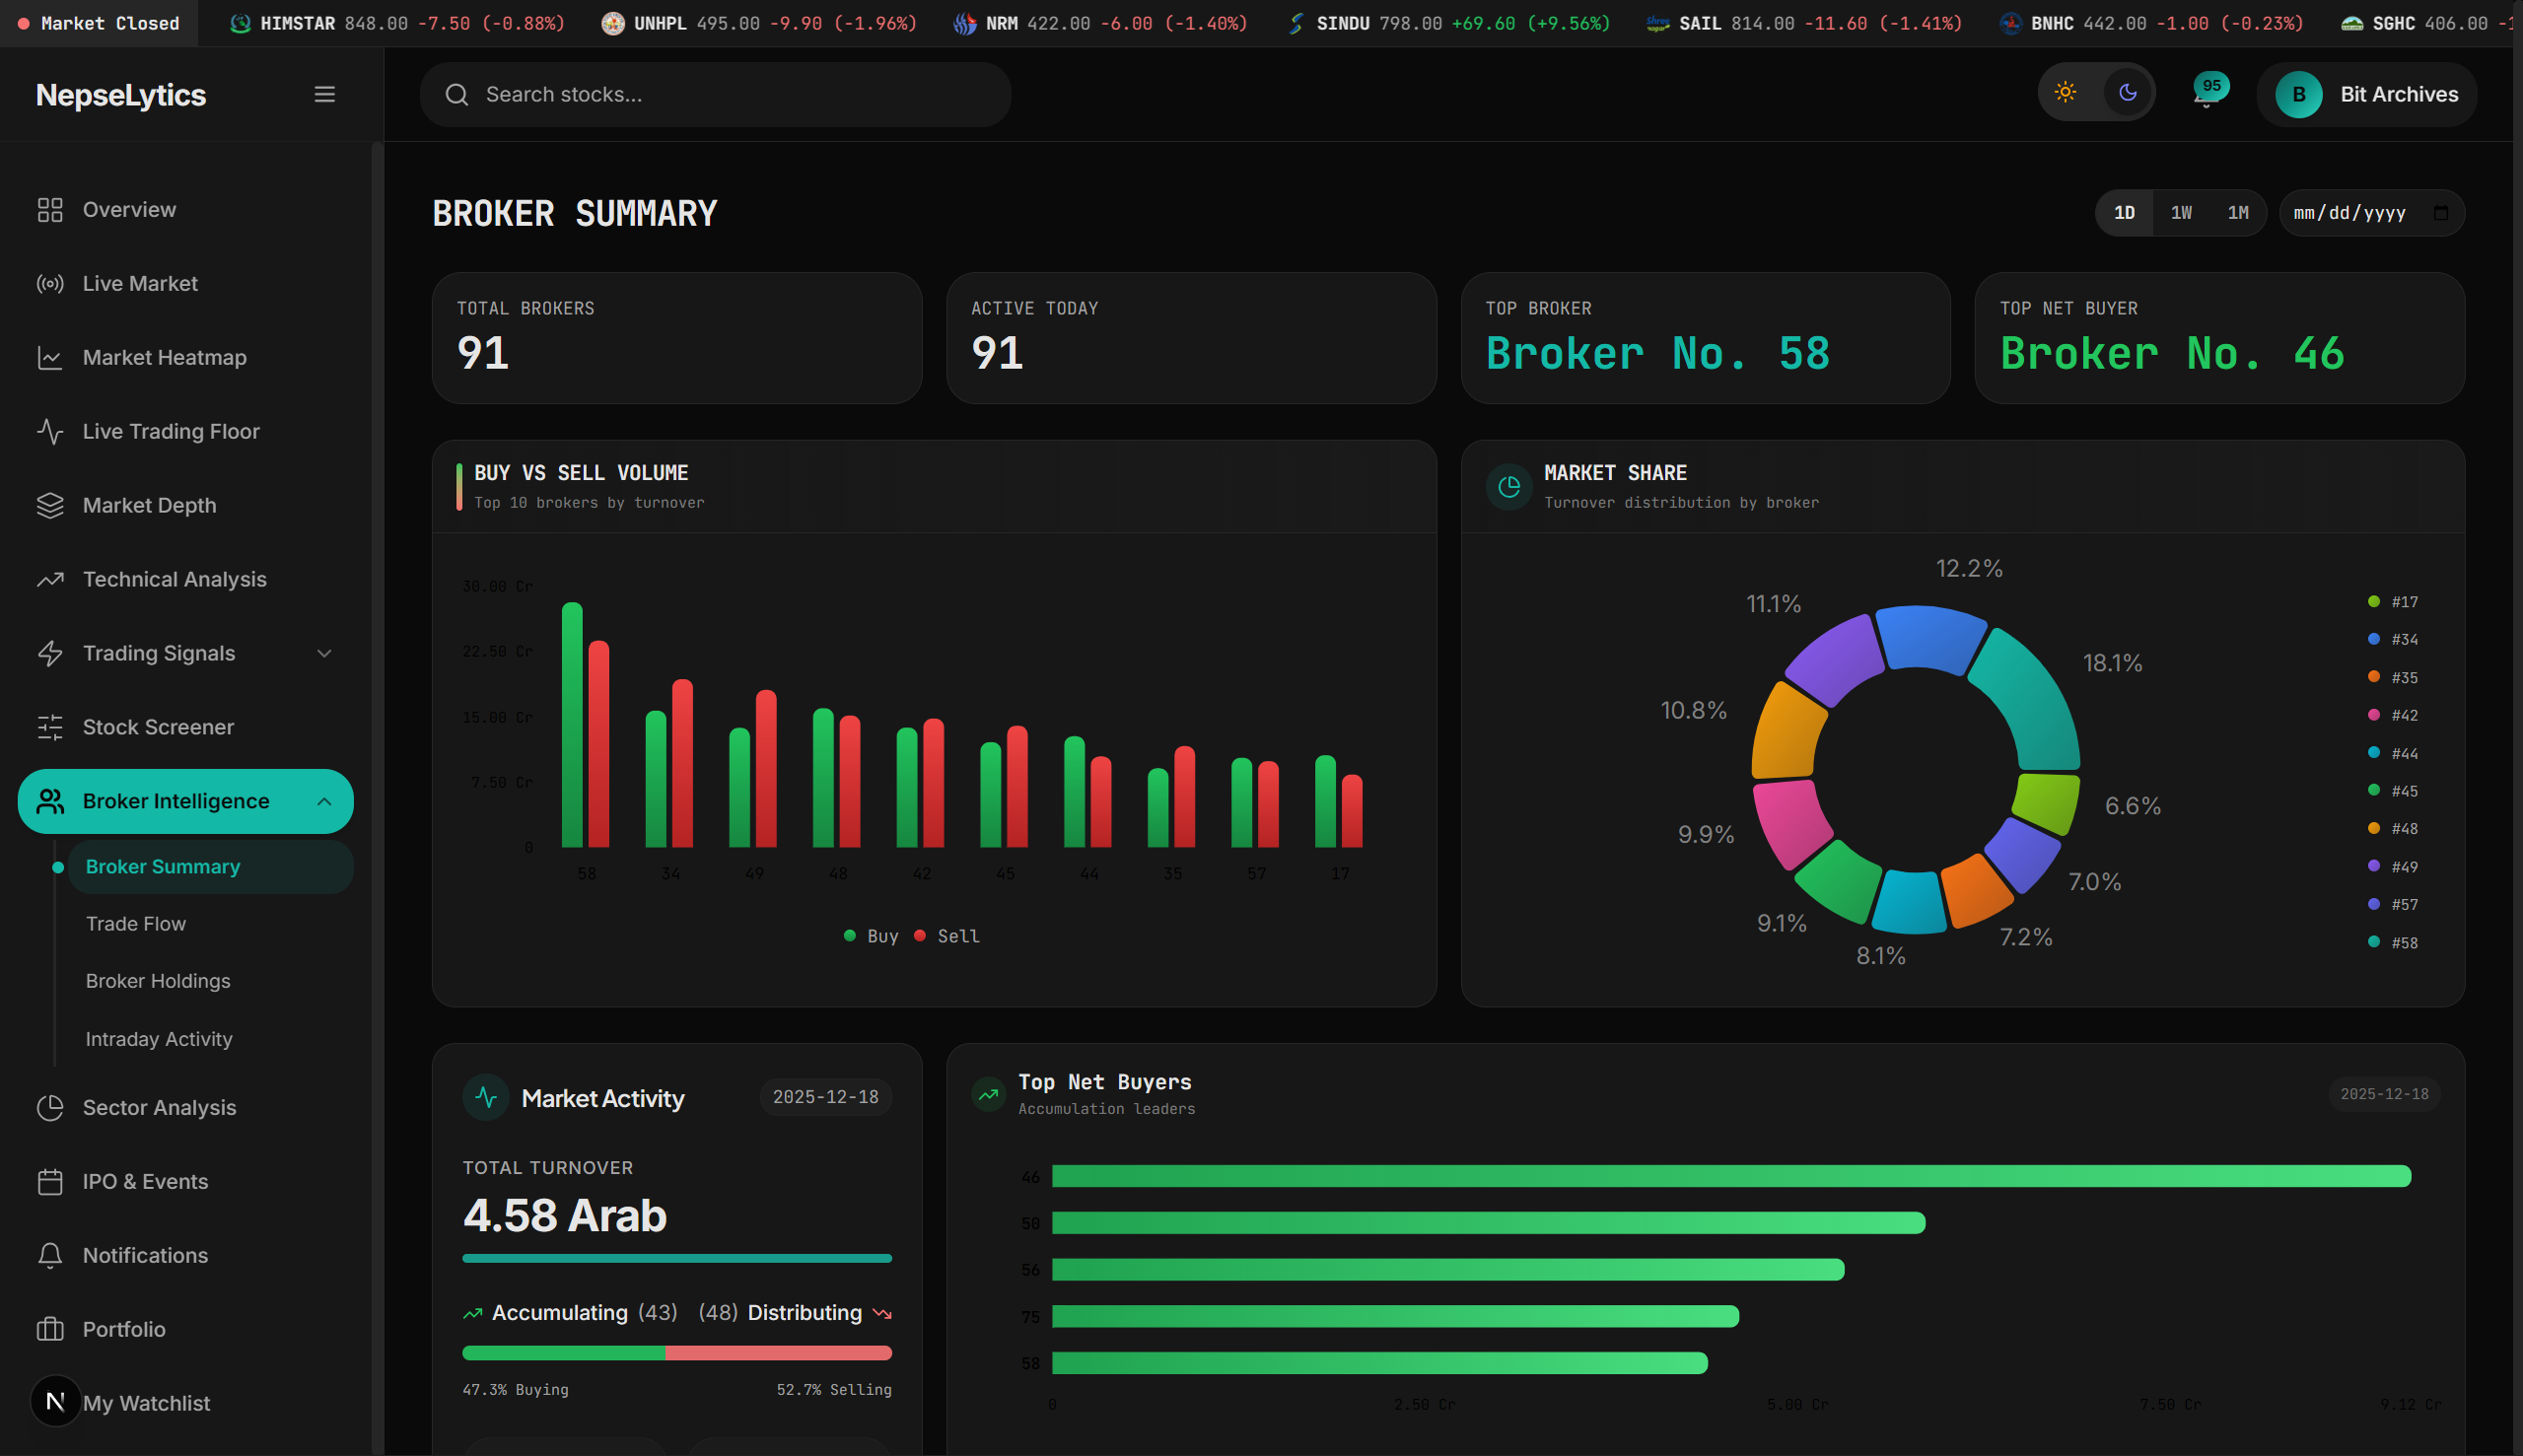The image size is (2523, 1456).
Task: Open Market Depth from the sidebar
Action: (149, 505)
